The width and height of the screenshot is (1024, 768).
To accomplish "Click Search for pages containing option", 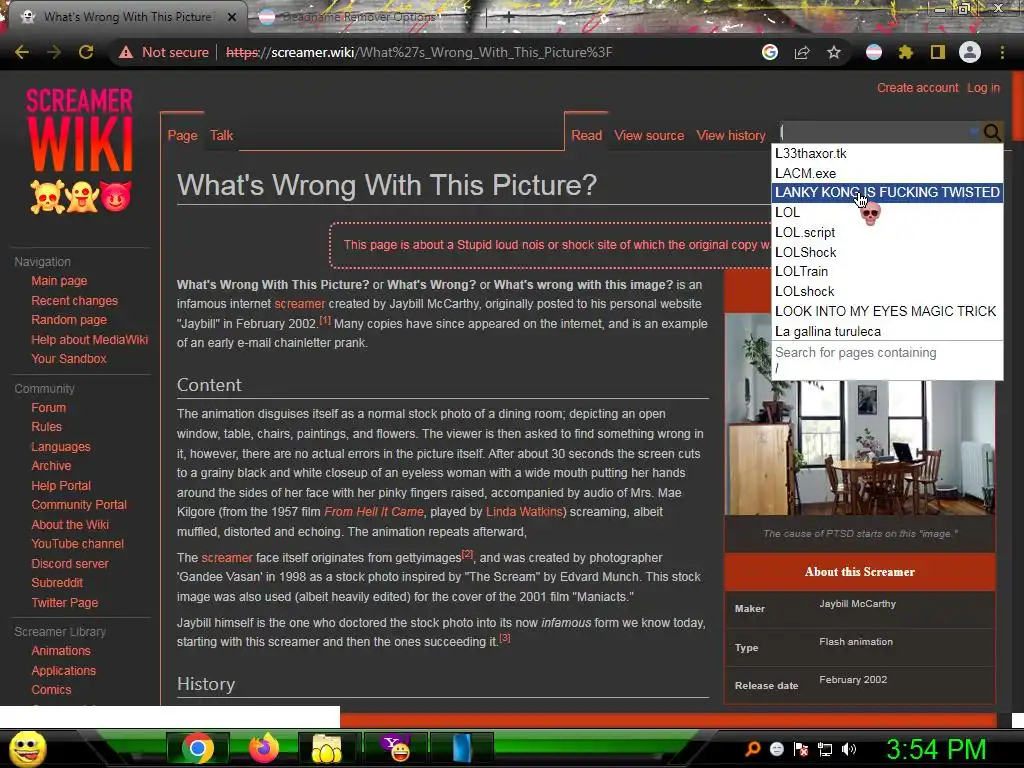I will click(888, 360).
